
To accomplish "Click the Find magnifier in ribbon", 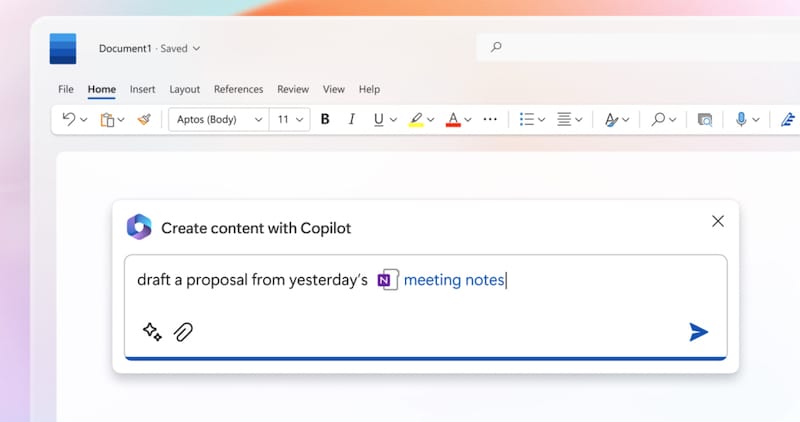I will tap(658, 119).
